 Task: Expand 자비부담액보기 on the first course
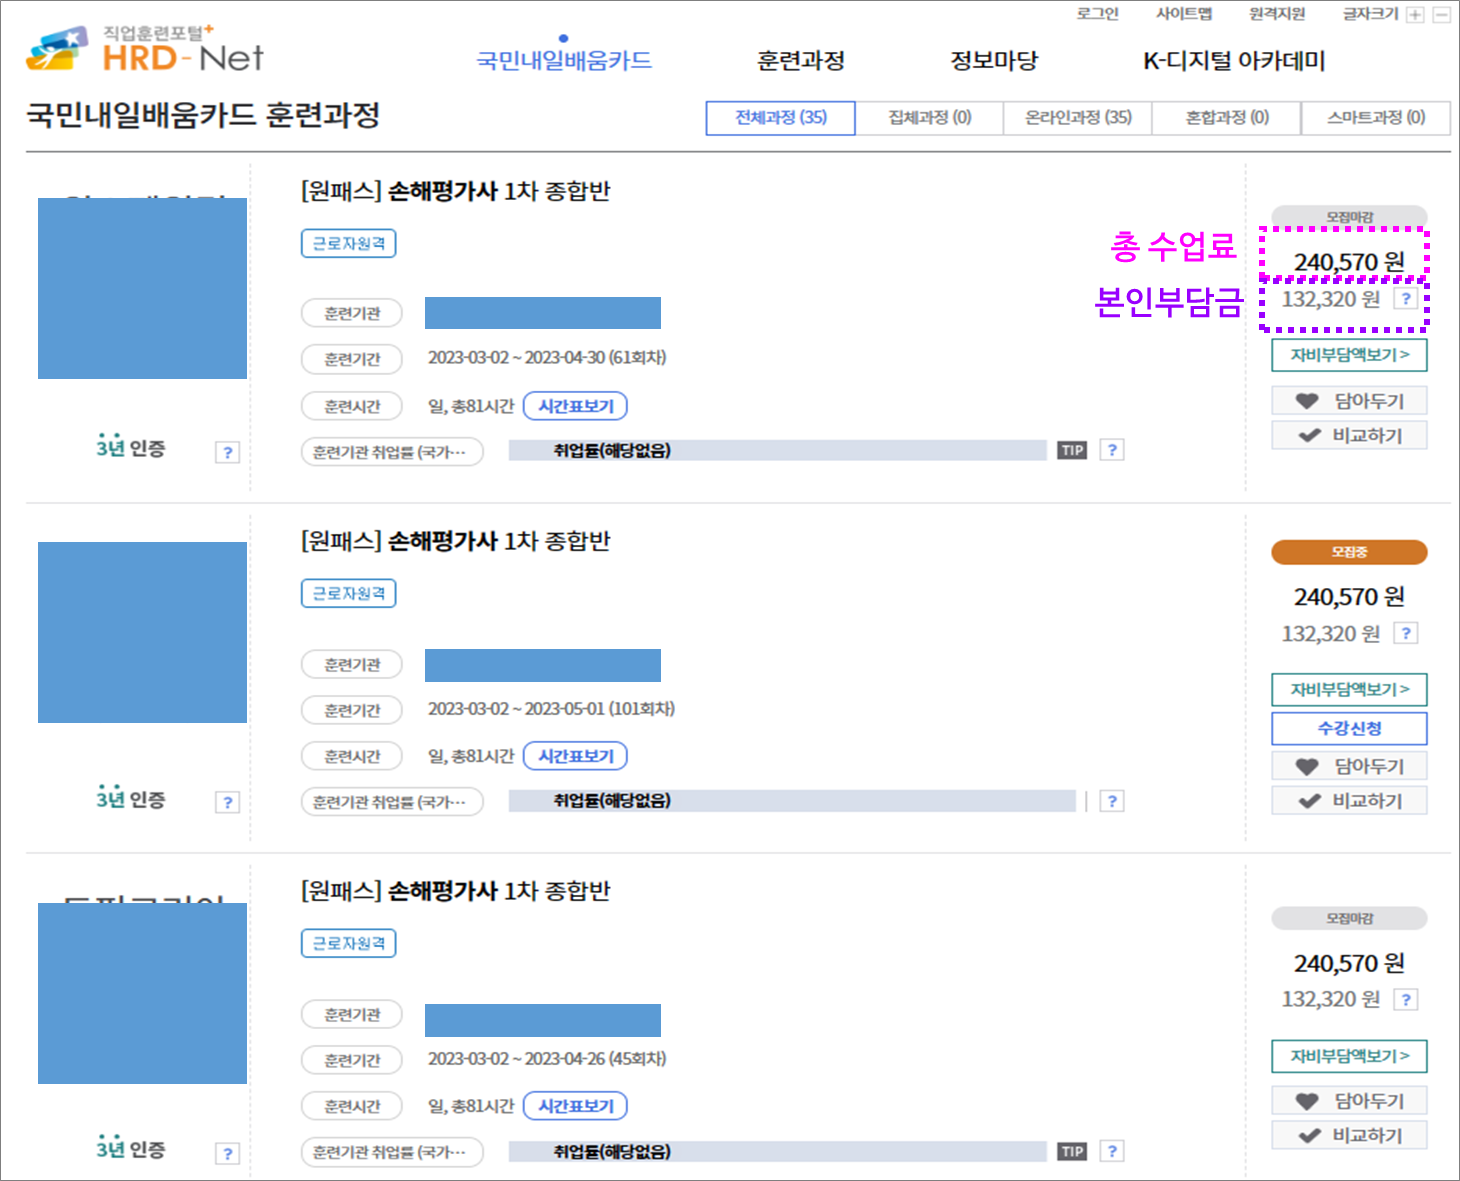point(1349,355)
